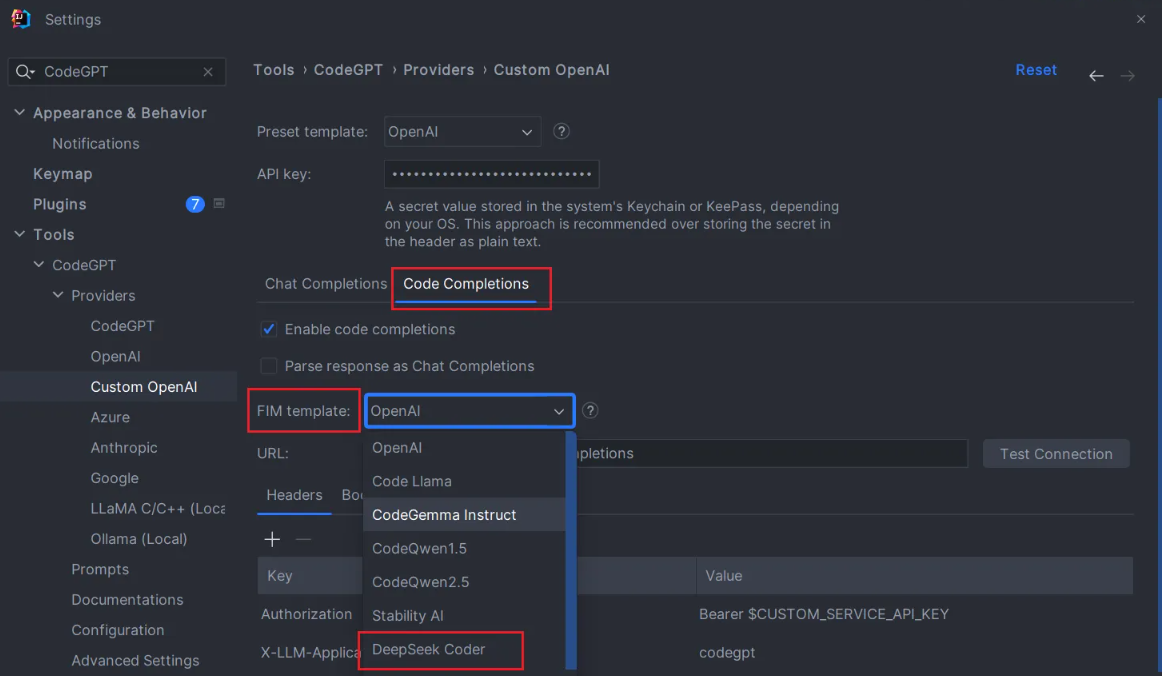Click the small icon right of Plugins badge
The image size is (1162, 676).
click(x=219, y=203)
